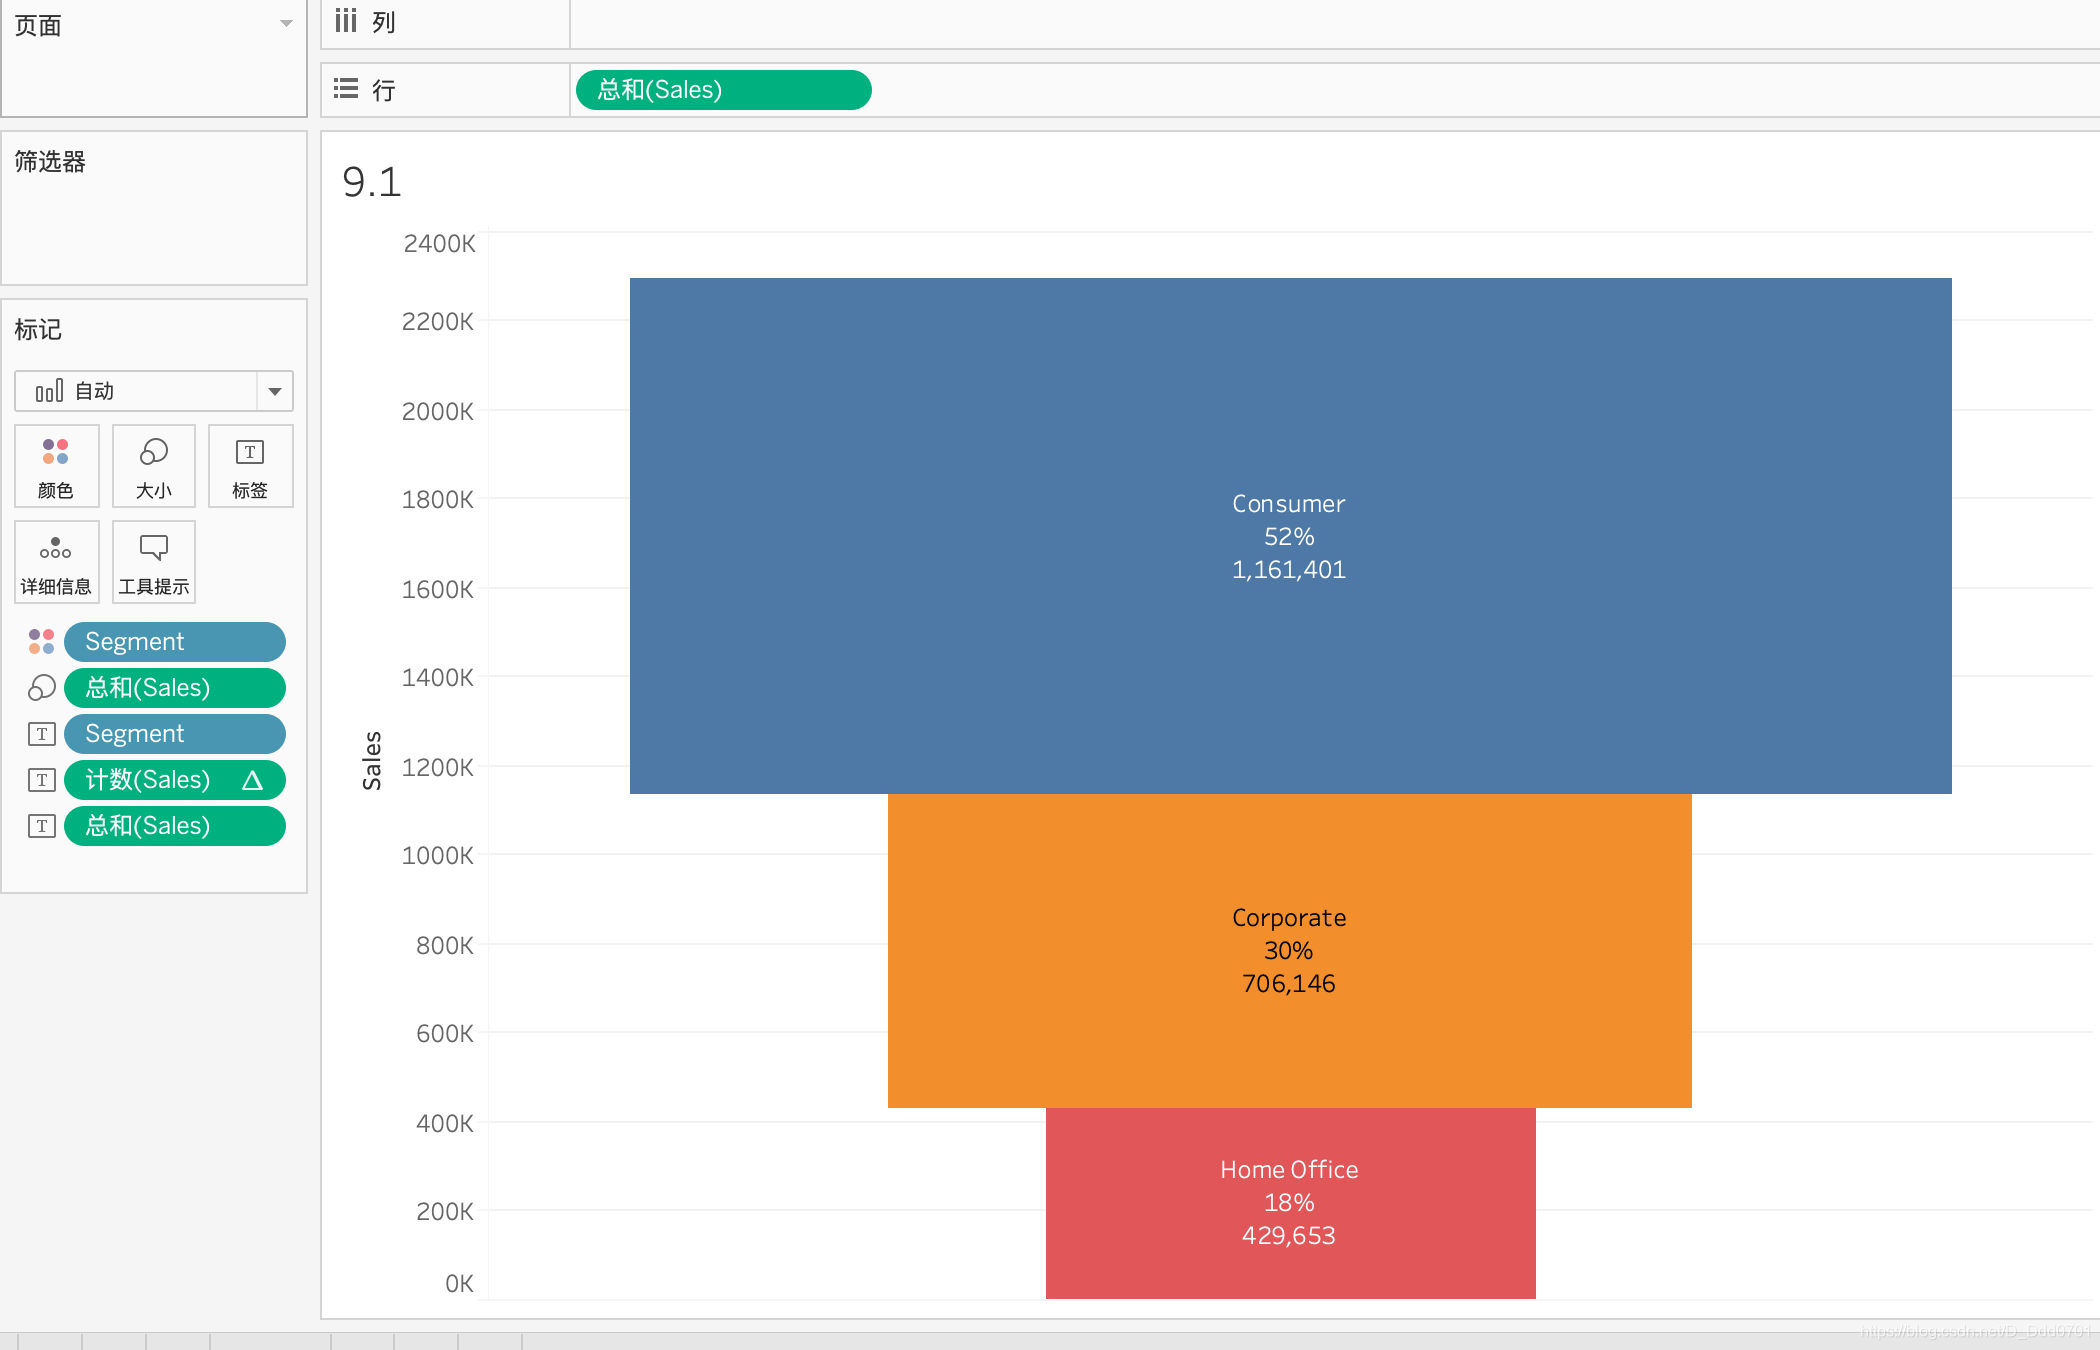The width and height of the screenshot is (2100, 1350).
Task: Click delta table-calculation icon on 计数(Sales) pill
Action: tap(252, 780)
